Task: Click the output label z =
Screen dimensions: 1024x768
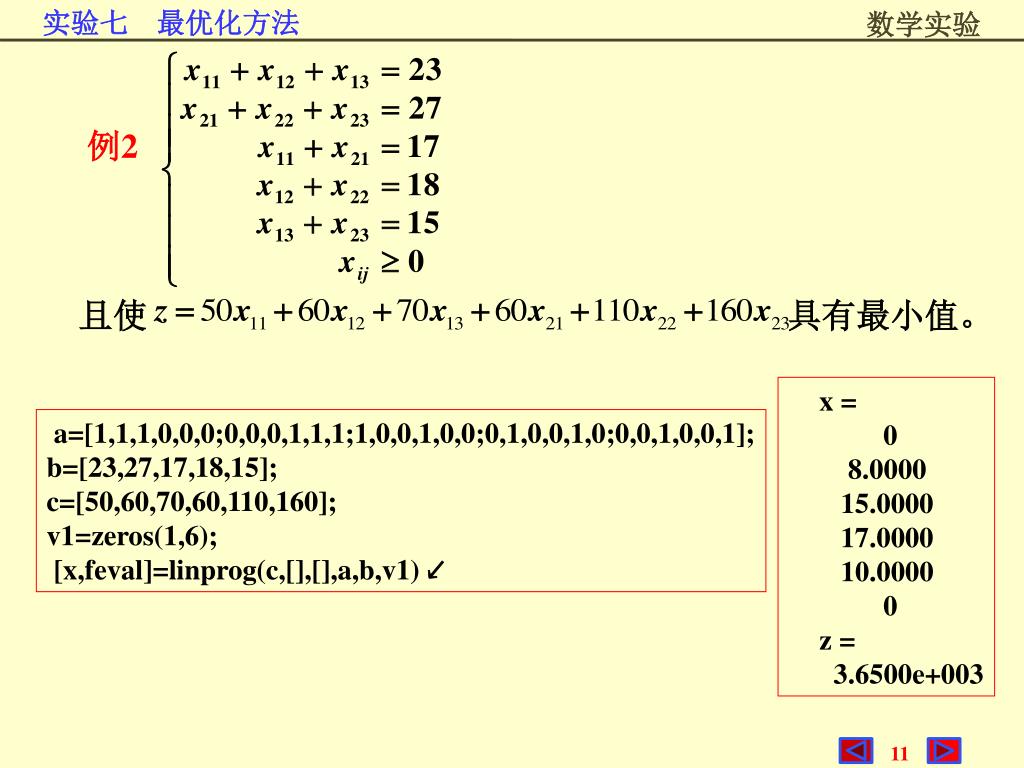Action: point(837,641)
